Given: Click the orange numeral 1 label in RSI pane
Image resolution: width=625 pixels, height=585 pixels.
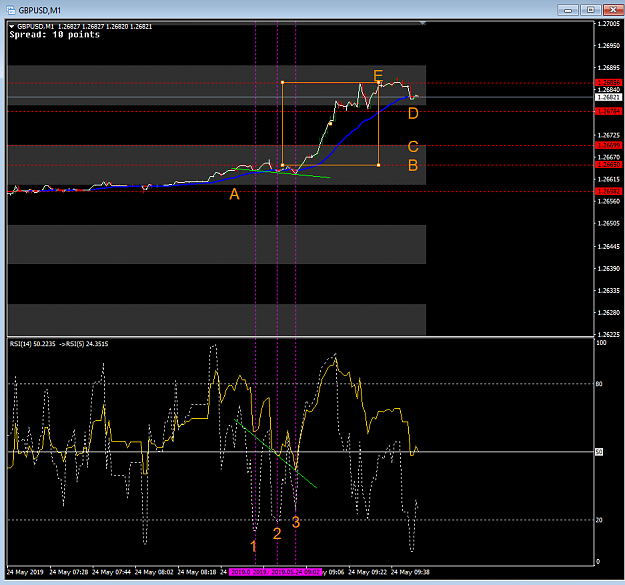Looking at the screenshot, I should [x=253, y=546].
